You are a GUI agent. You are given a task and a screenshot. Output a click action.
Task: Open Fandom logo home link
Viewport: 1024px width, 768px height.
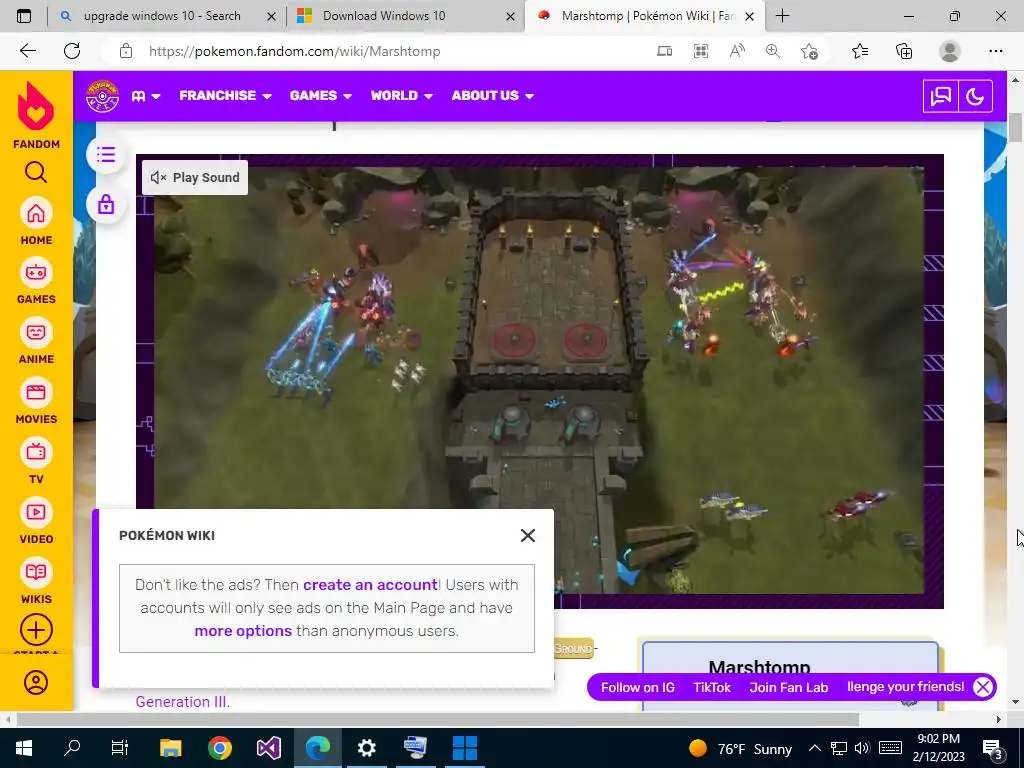coord(36,116)
